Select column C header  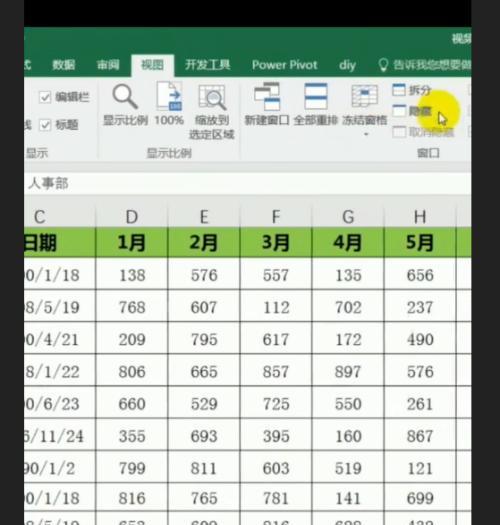(x=60, y=217)
